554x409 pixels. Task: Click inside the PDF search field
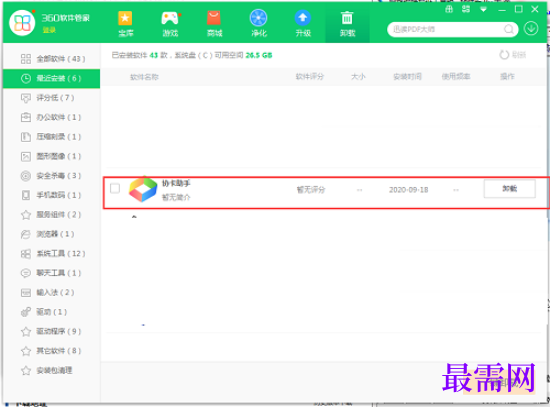[447, 29]
